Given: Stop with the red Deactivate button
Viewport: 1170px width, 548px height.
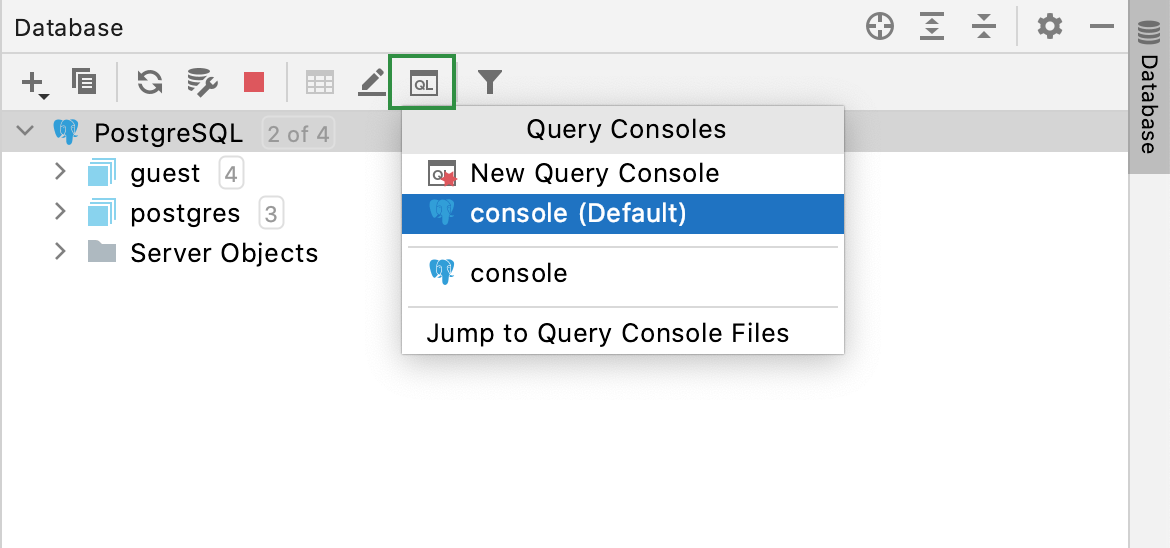Looking at the screenshot, I should [254, 82].
